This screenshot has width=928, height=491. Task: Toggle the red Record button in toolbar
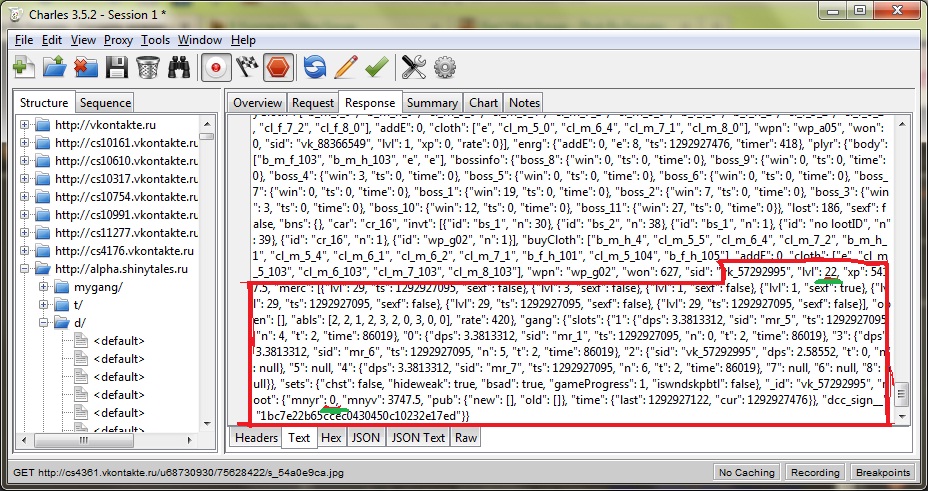point(214,67)
